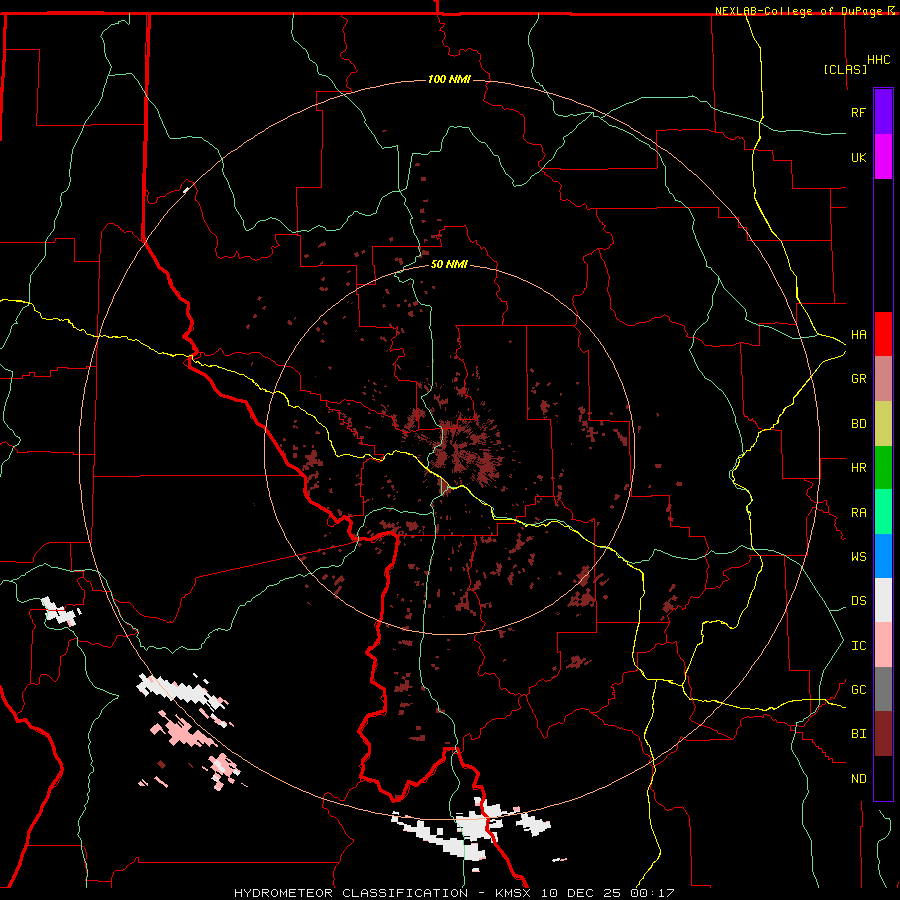Click the RA legend label
Image resolution: width=900 pixels, height=900 pixels.
[858, 513]
